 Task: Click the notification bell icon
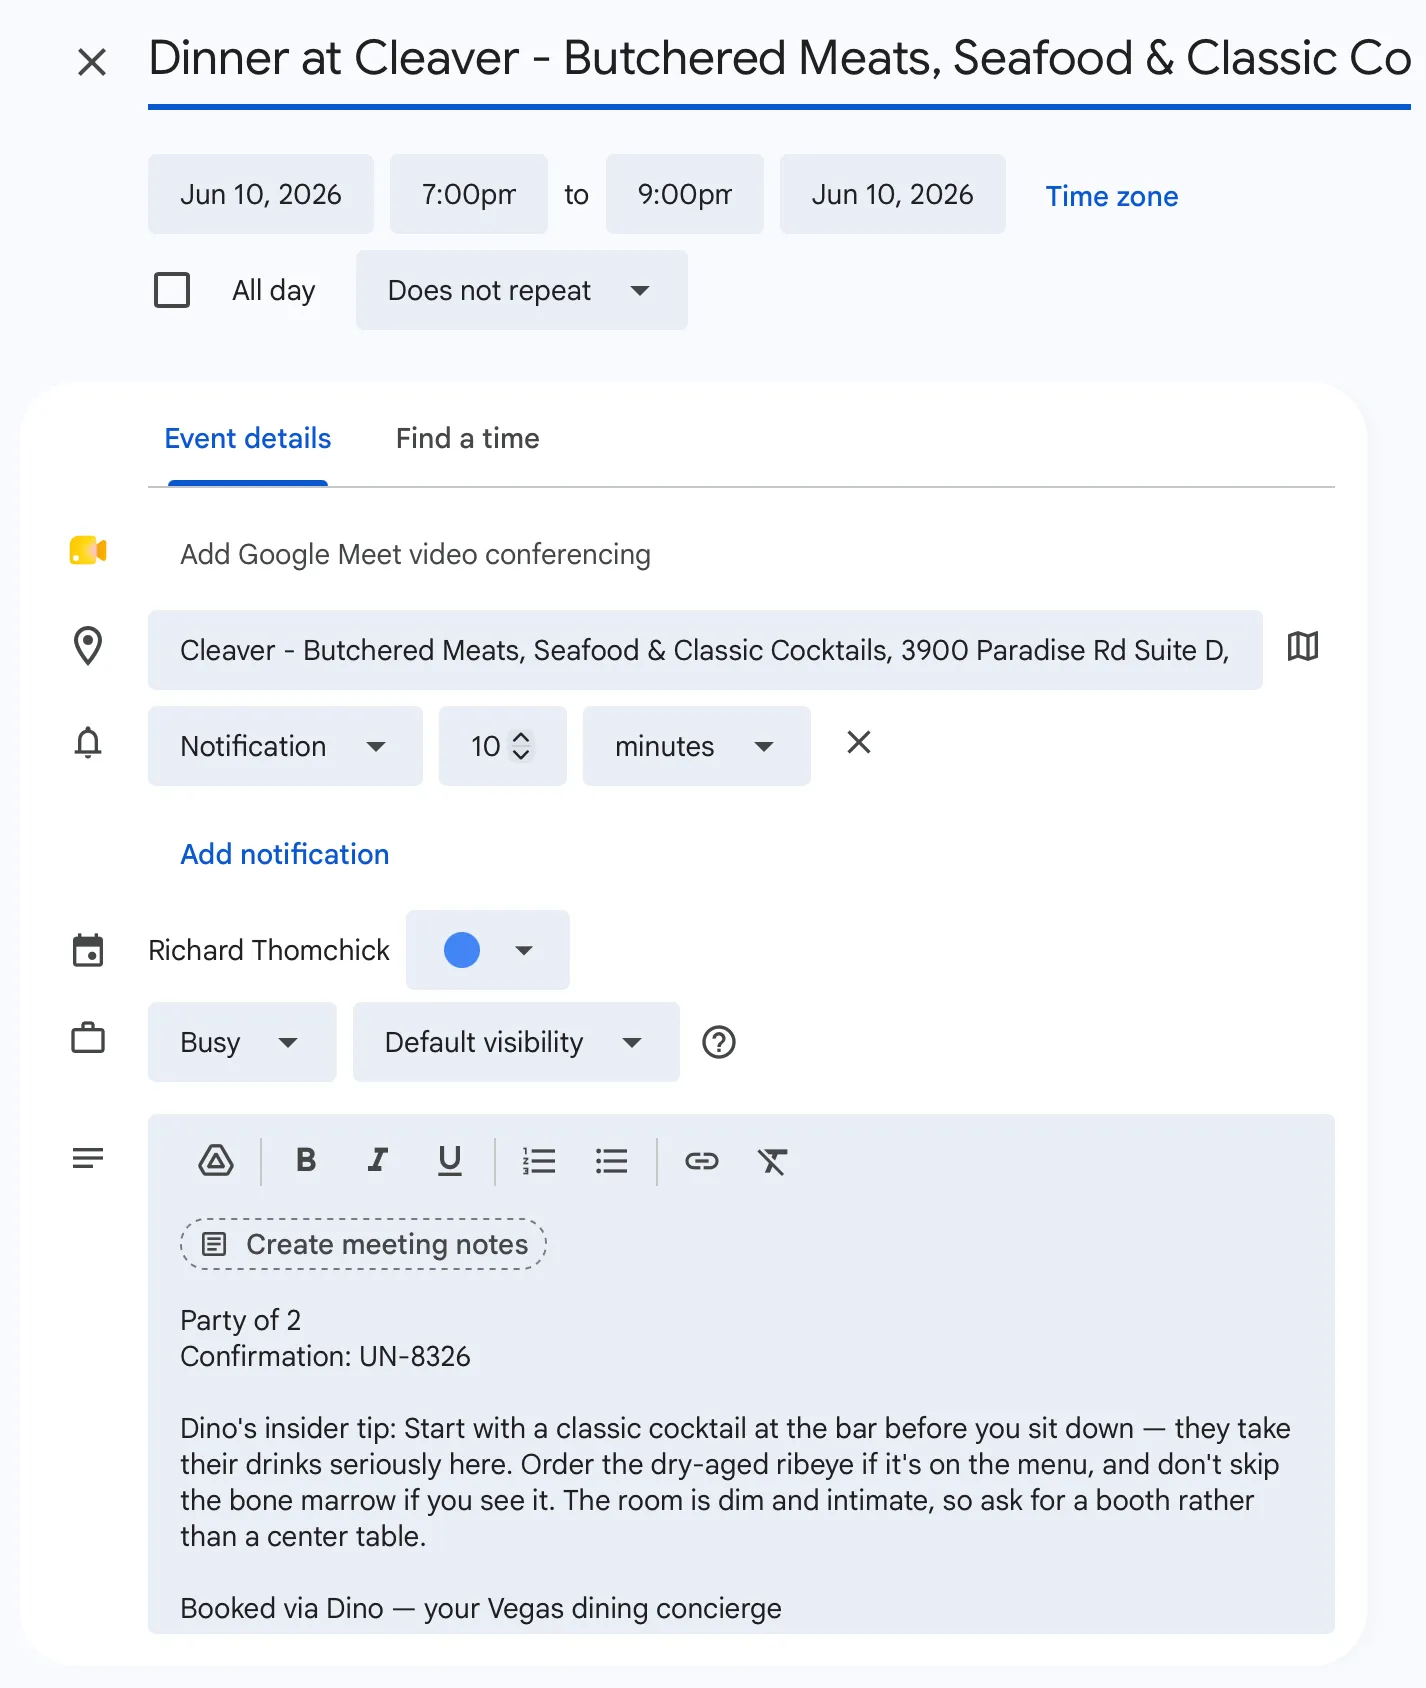coord(88,743)
